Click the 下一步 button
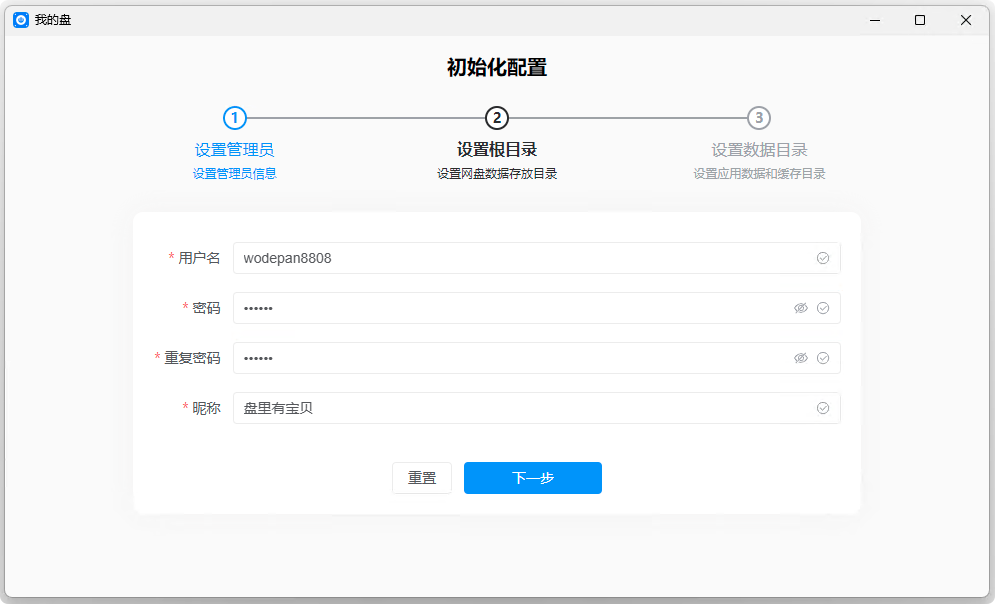 [533, 478]
